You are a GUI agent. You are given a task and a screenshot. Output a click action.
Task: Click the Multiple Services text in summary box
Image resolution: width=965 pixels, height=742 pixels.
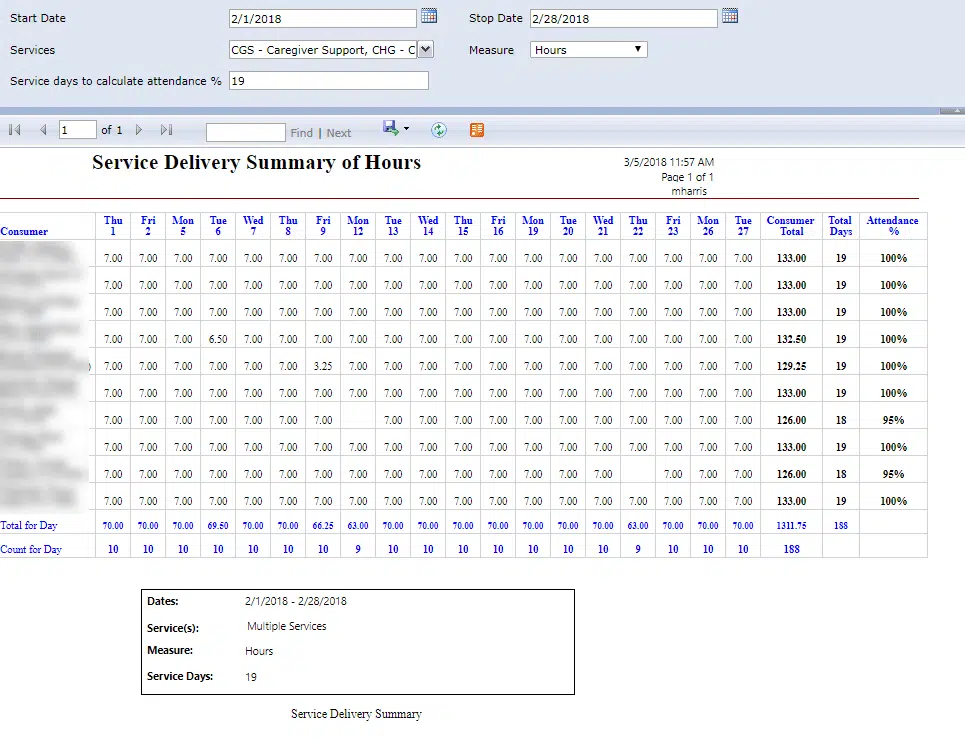[287, 626]
